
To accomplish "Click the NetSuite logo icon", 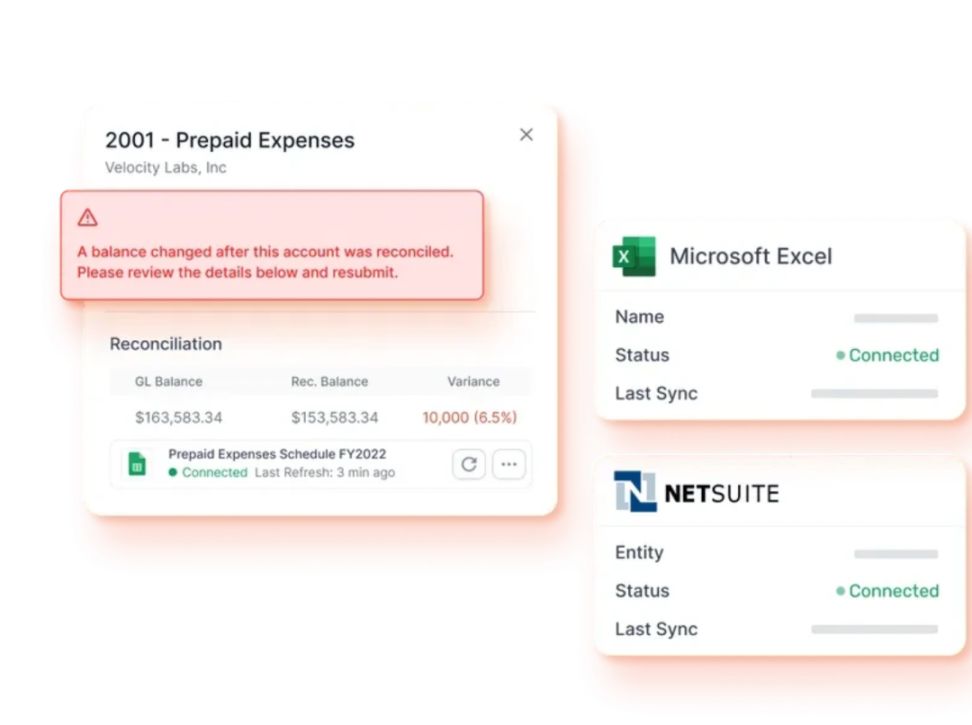I will point(635,492).
